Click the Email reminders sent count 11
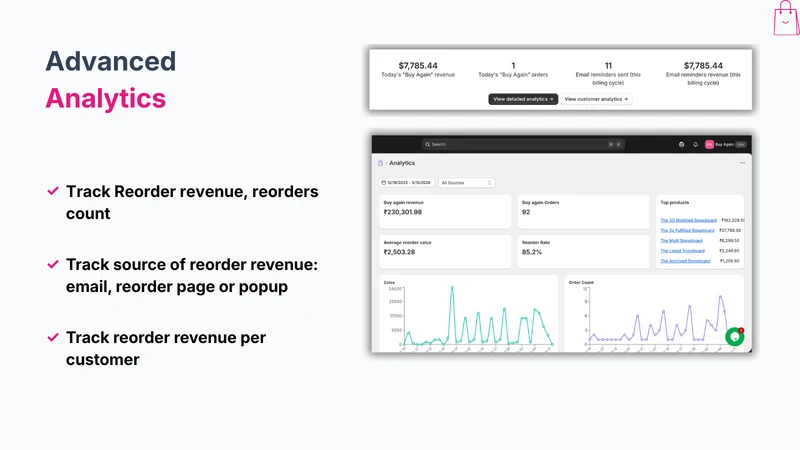The image size is (800, 450). pos(608,65)
